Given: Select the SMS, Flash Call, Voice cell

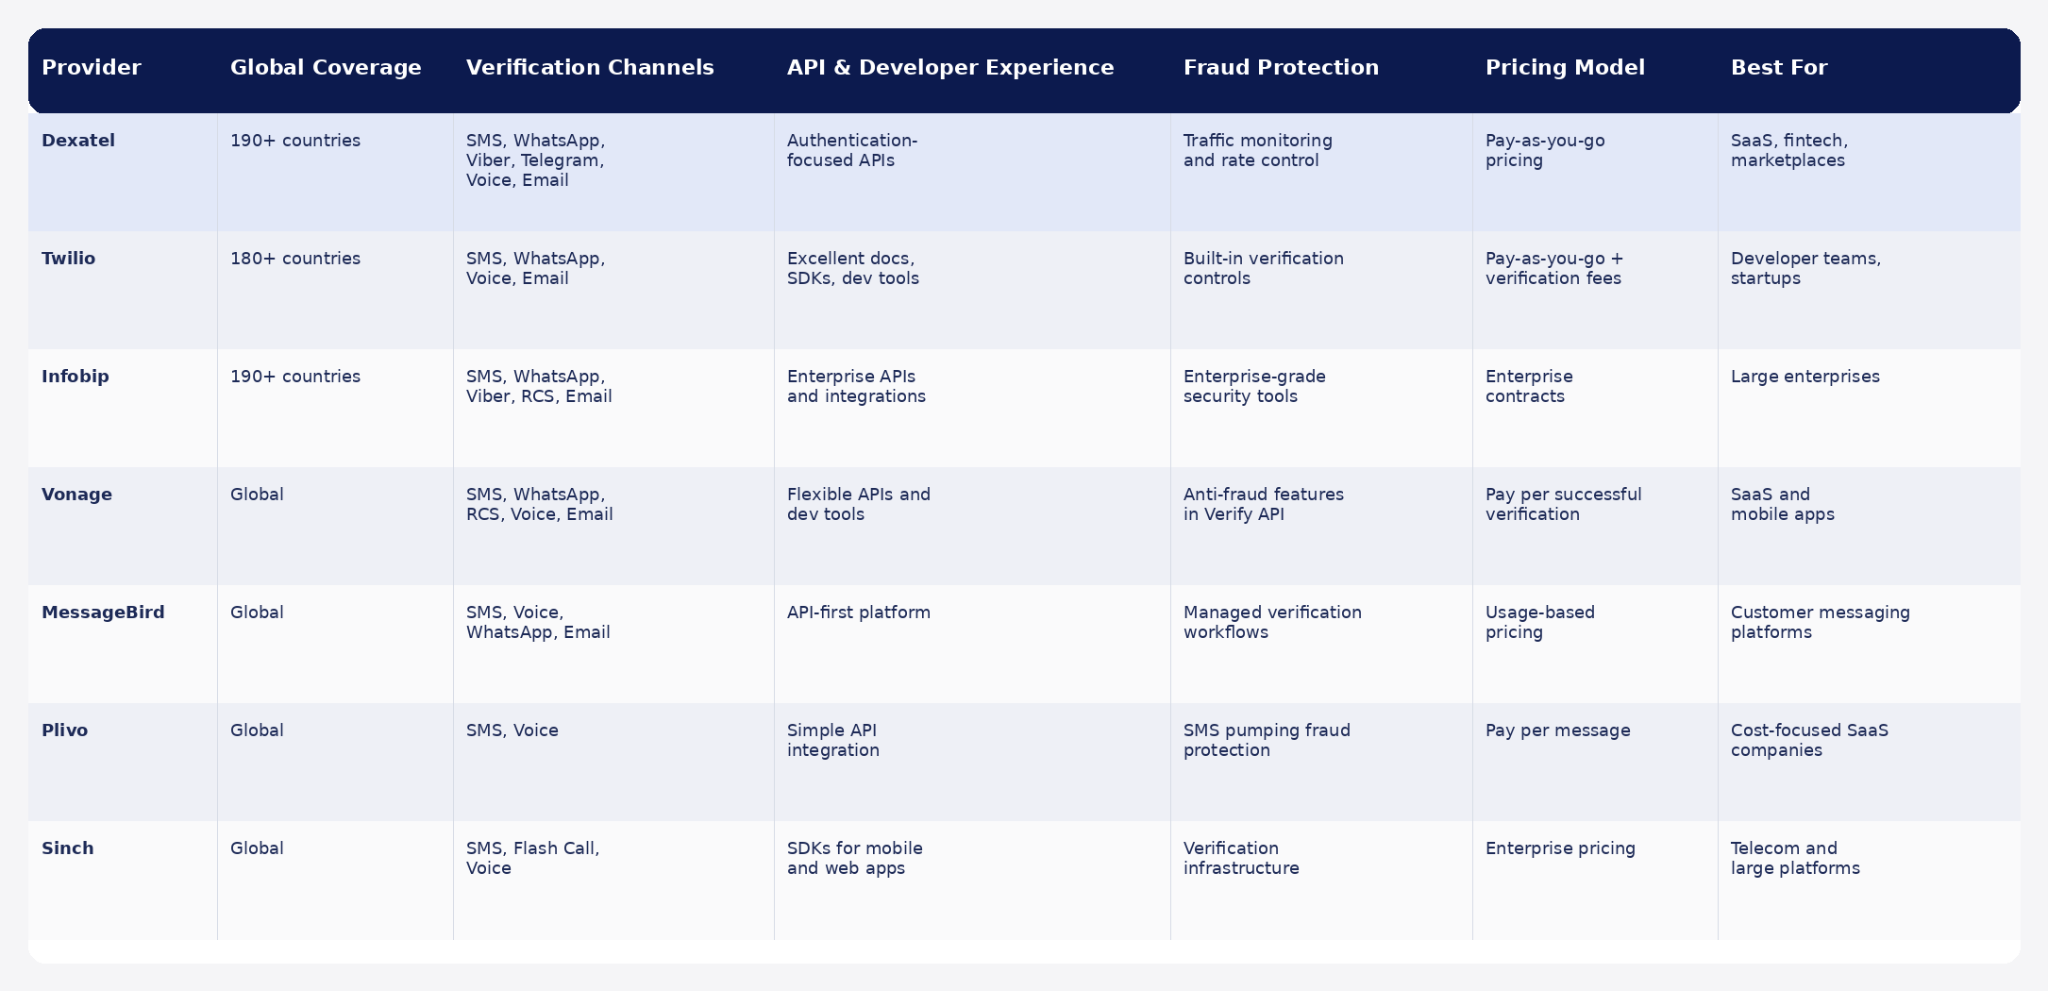Looking at the screenshot, I should point(533,858).
